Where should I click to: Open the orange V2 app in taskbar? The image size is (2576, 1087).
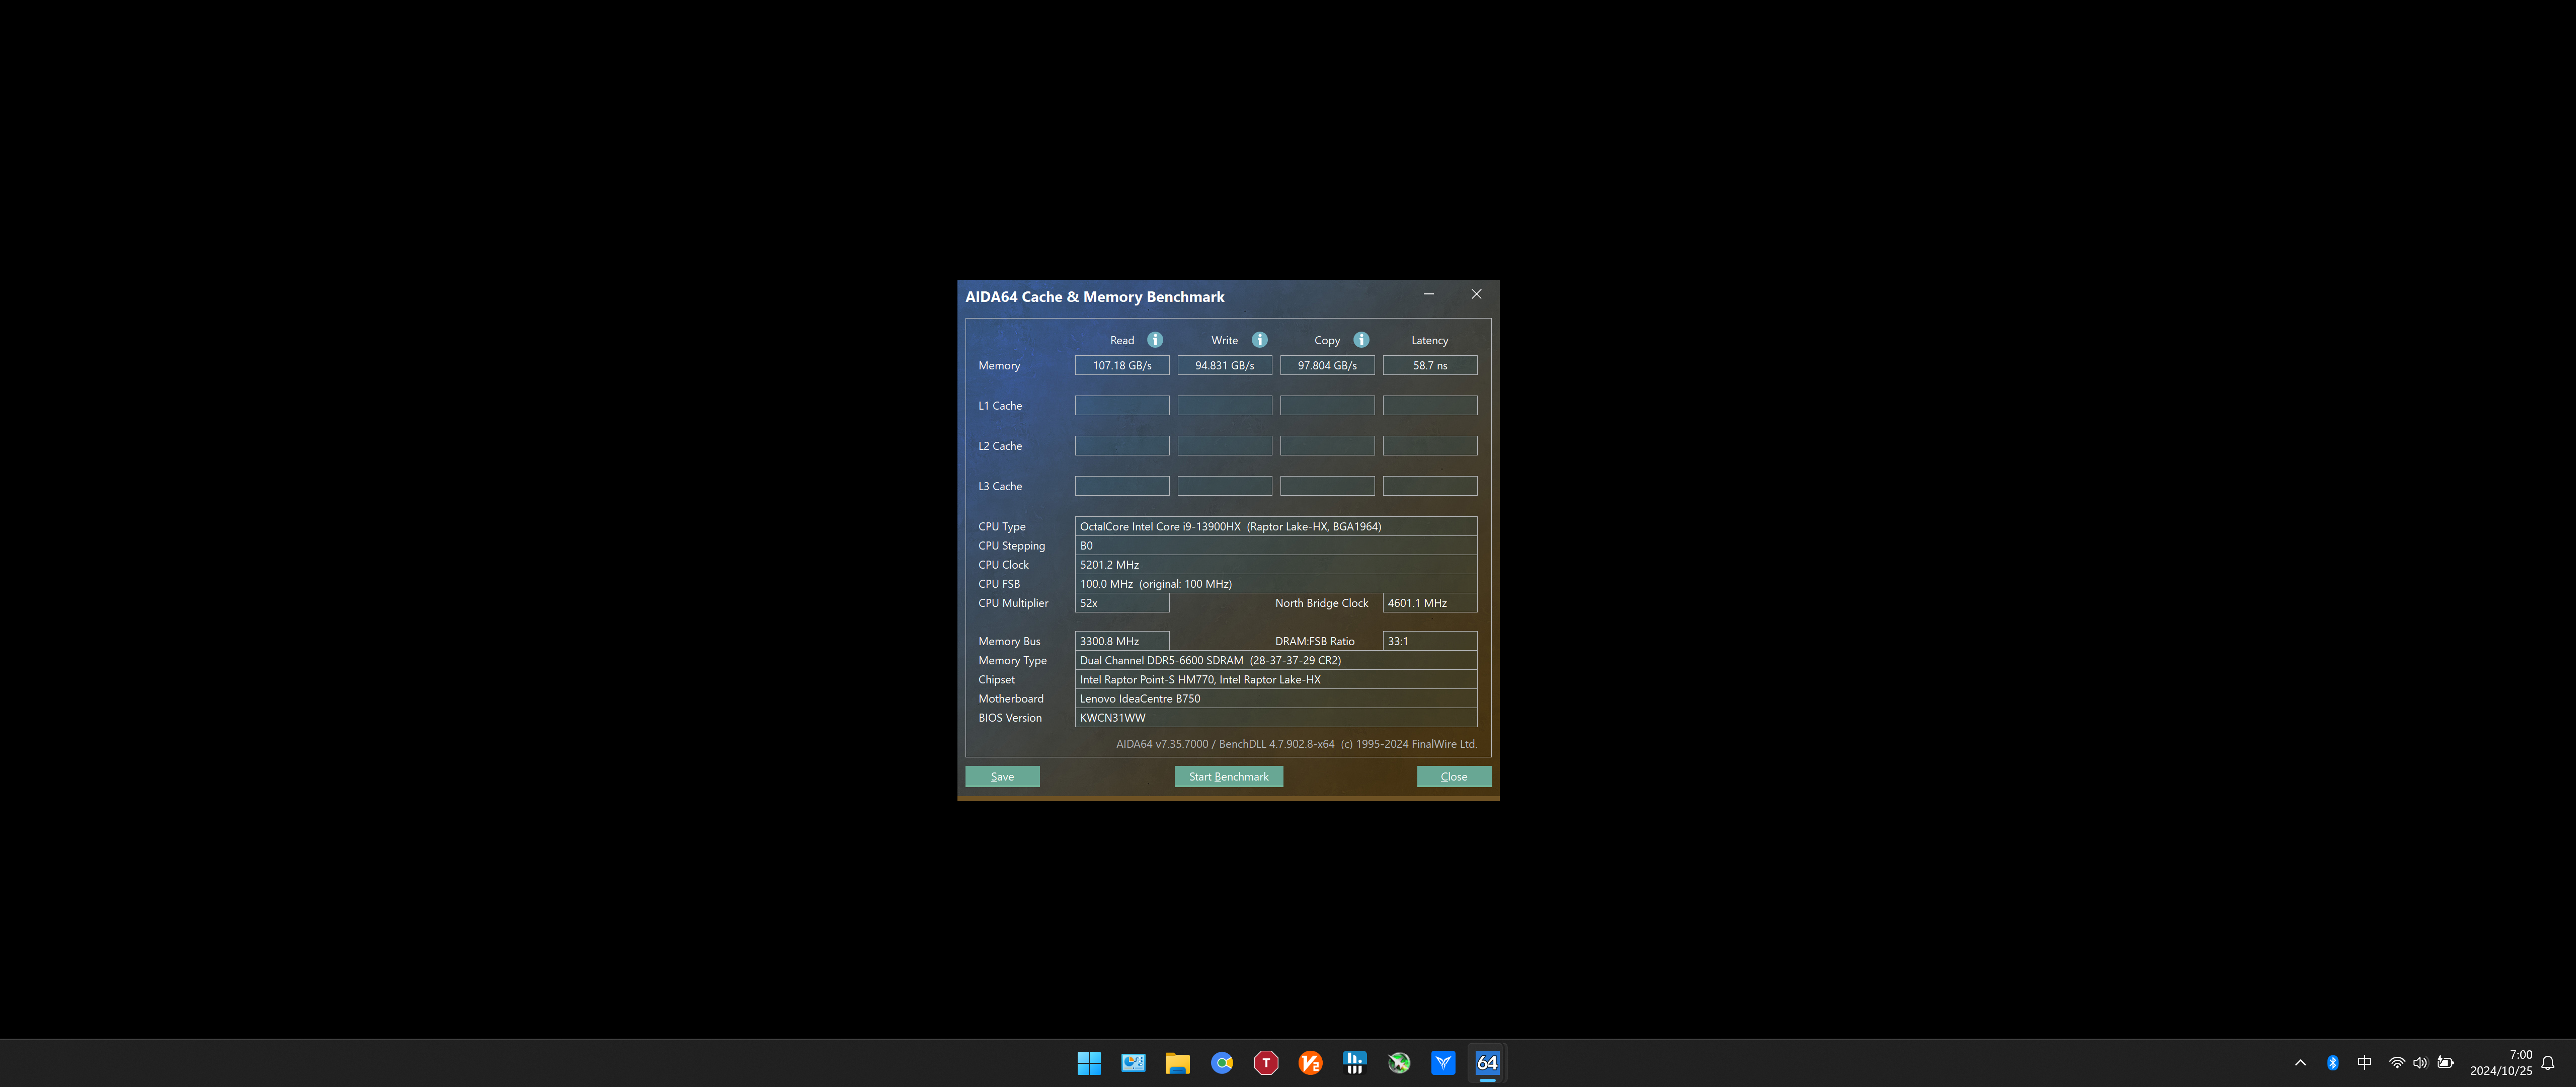coord(1310,1063)
